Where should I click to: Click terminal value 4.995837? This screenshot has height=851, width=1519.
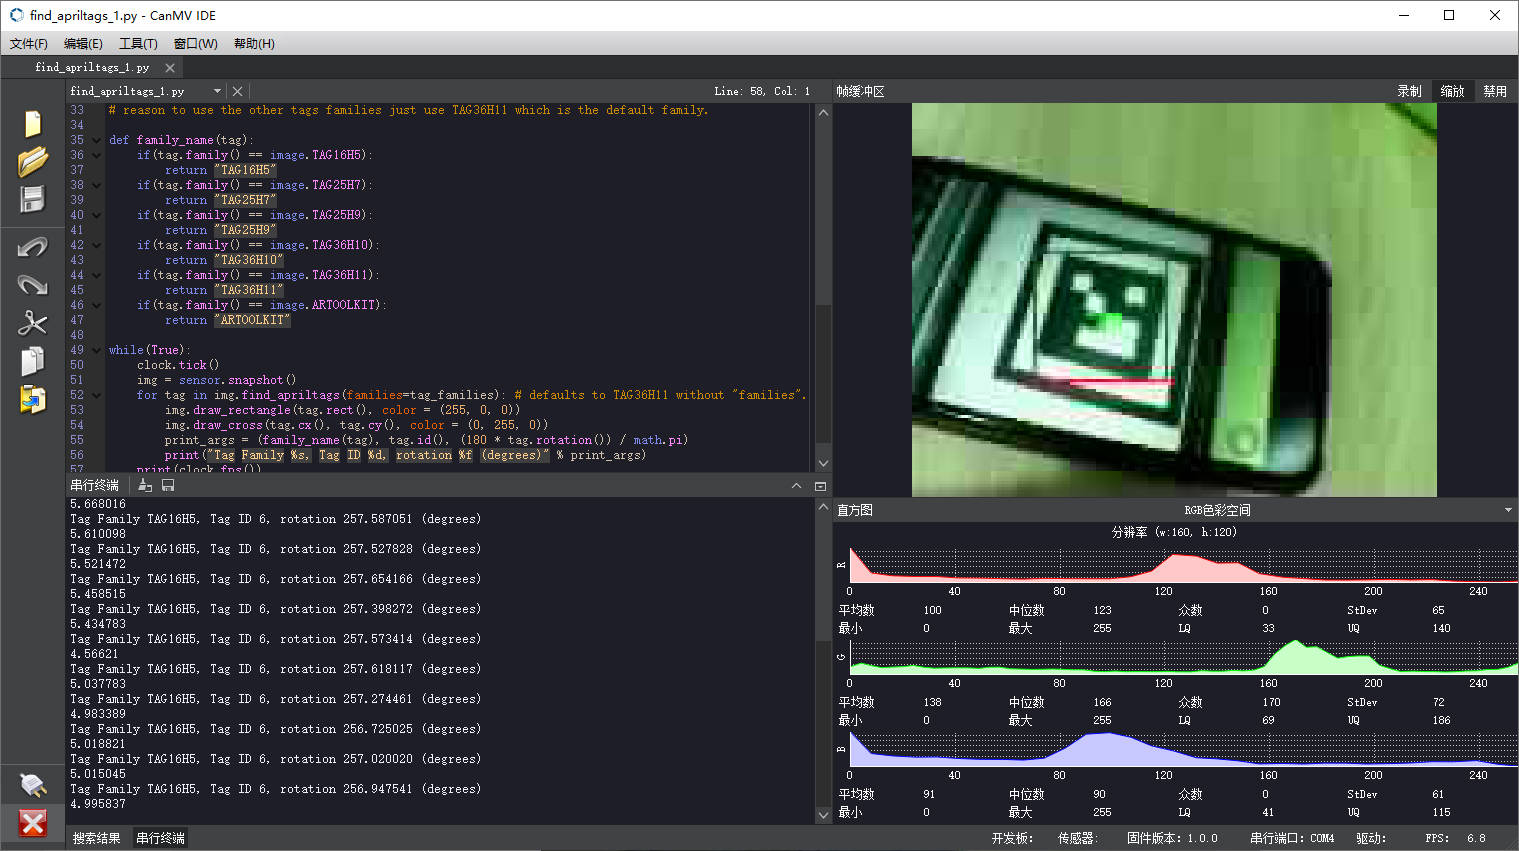point(98,804)
